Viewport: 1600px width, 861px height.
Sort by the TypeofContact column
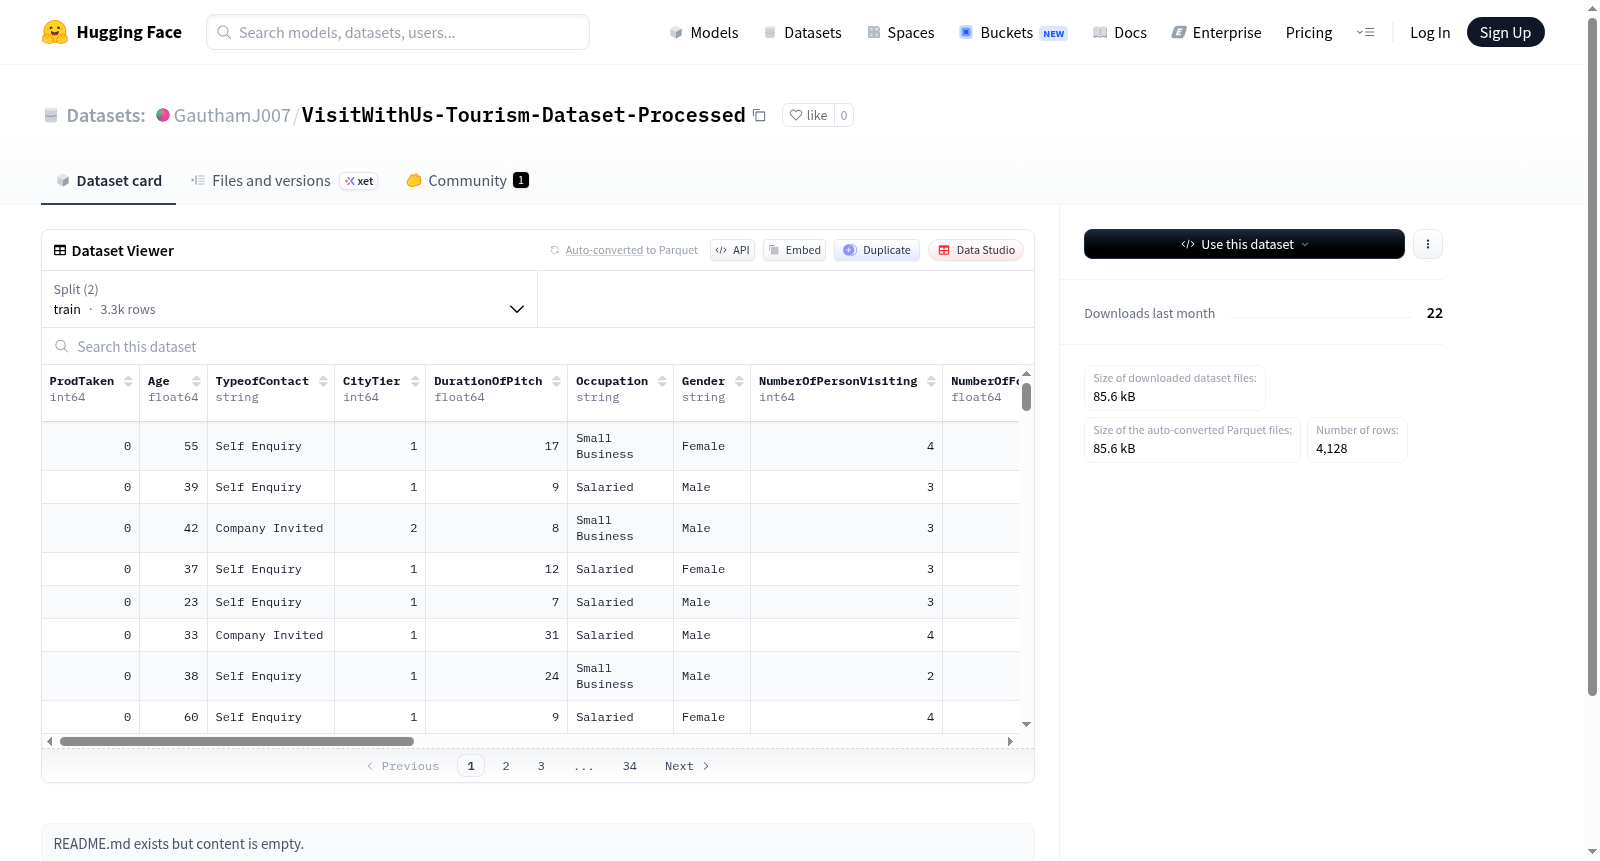(x=323, y=381)
